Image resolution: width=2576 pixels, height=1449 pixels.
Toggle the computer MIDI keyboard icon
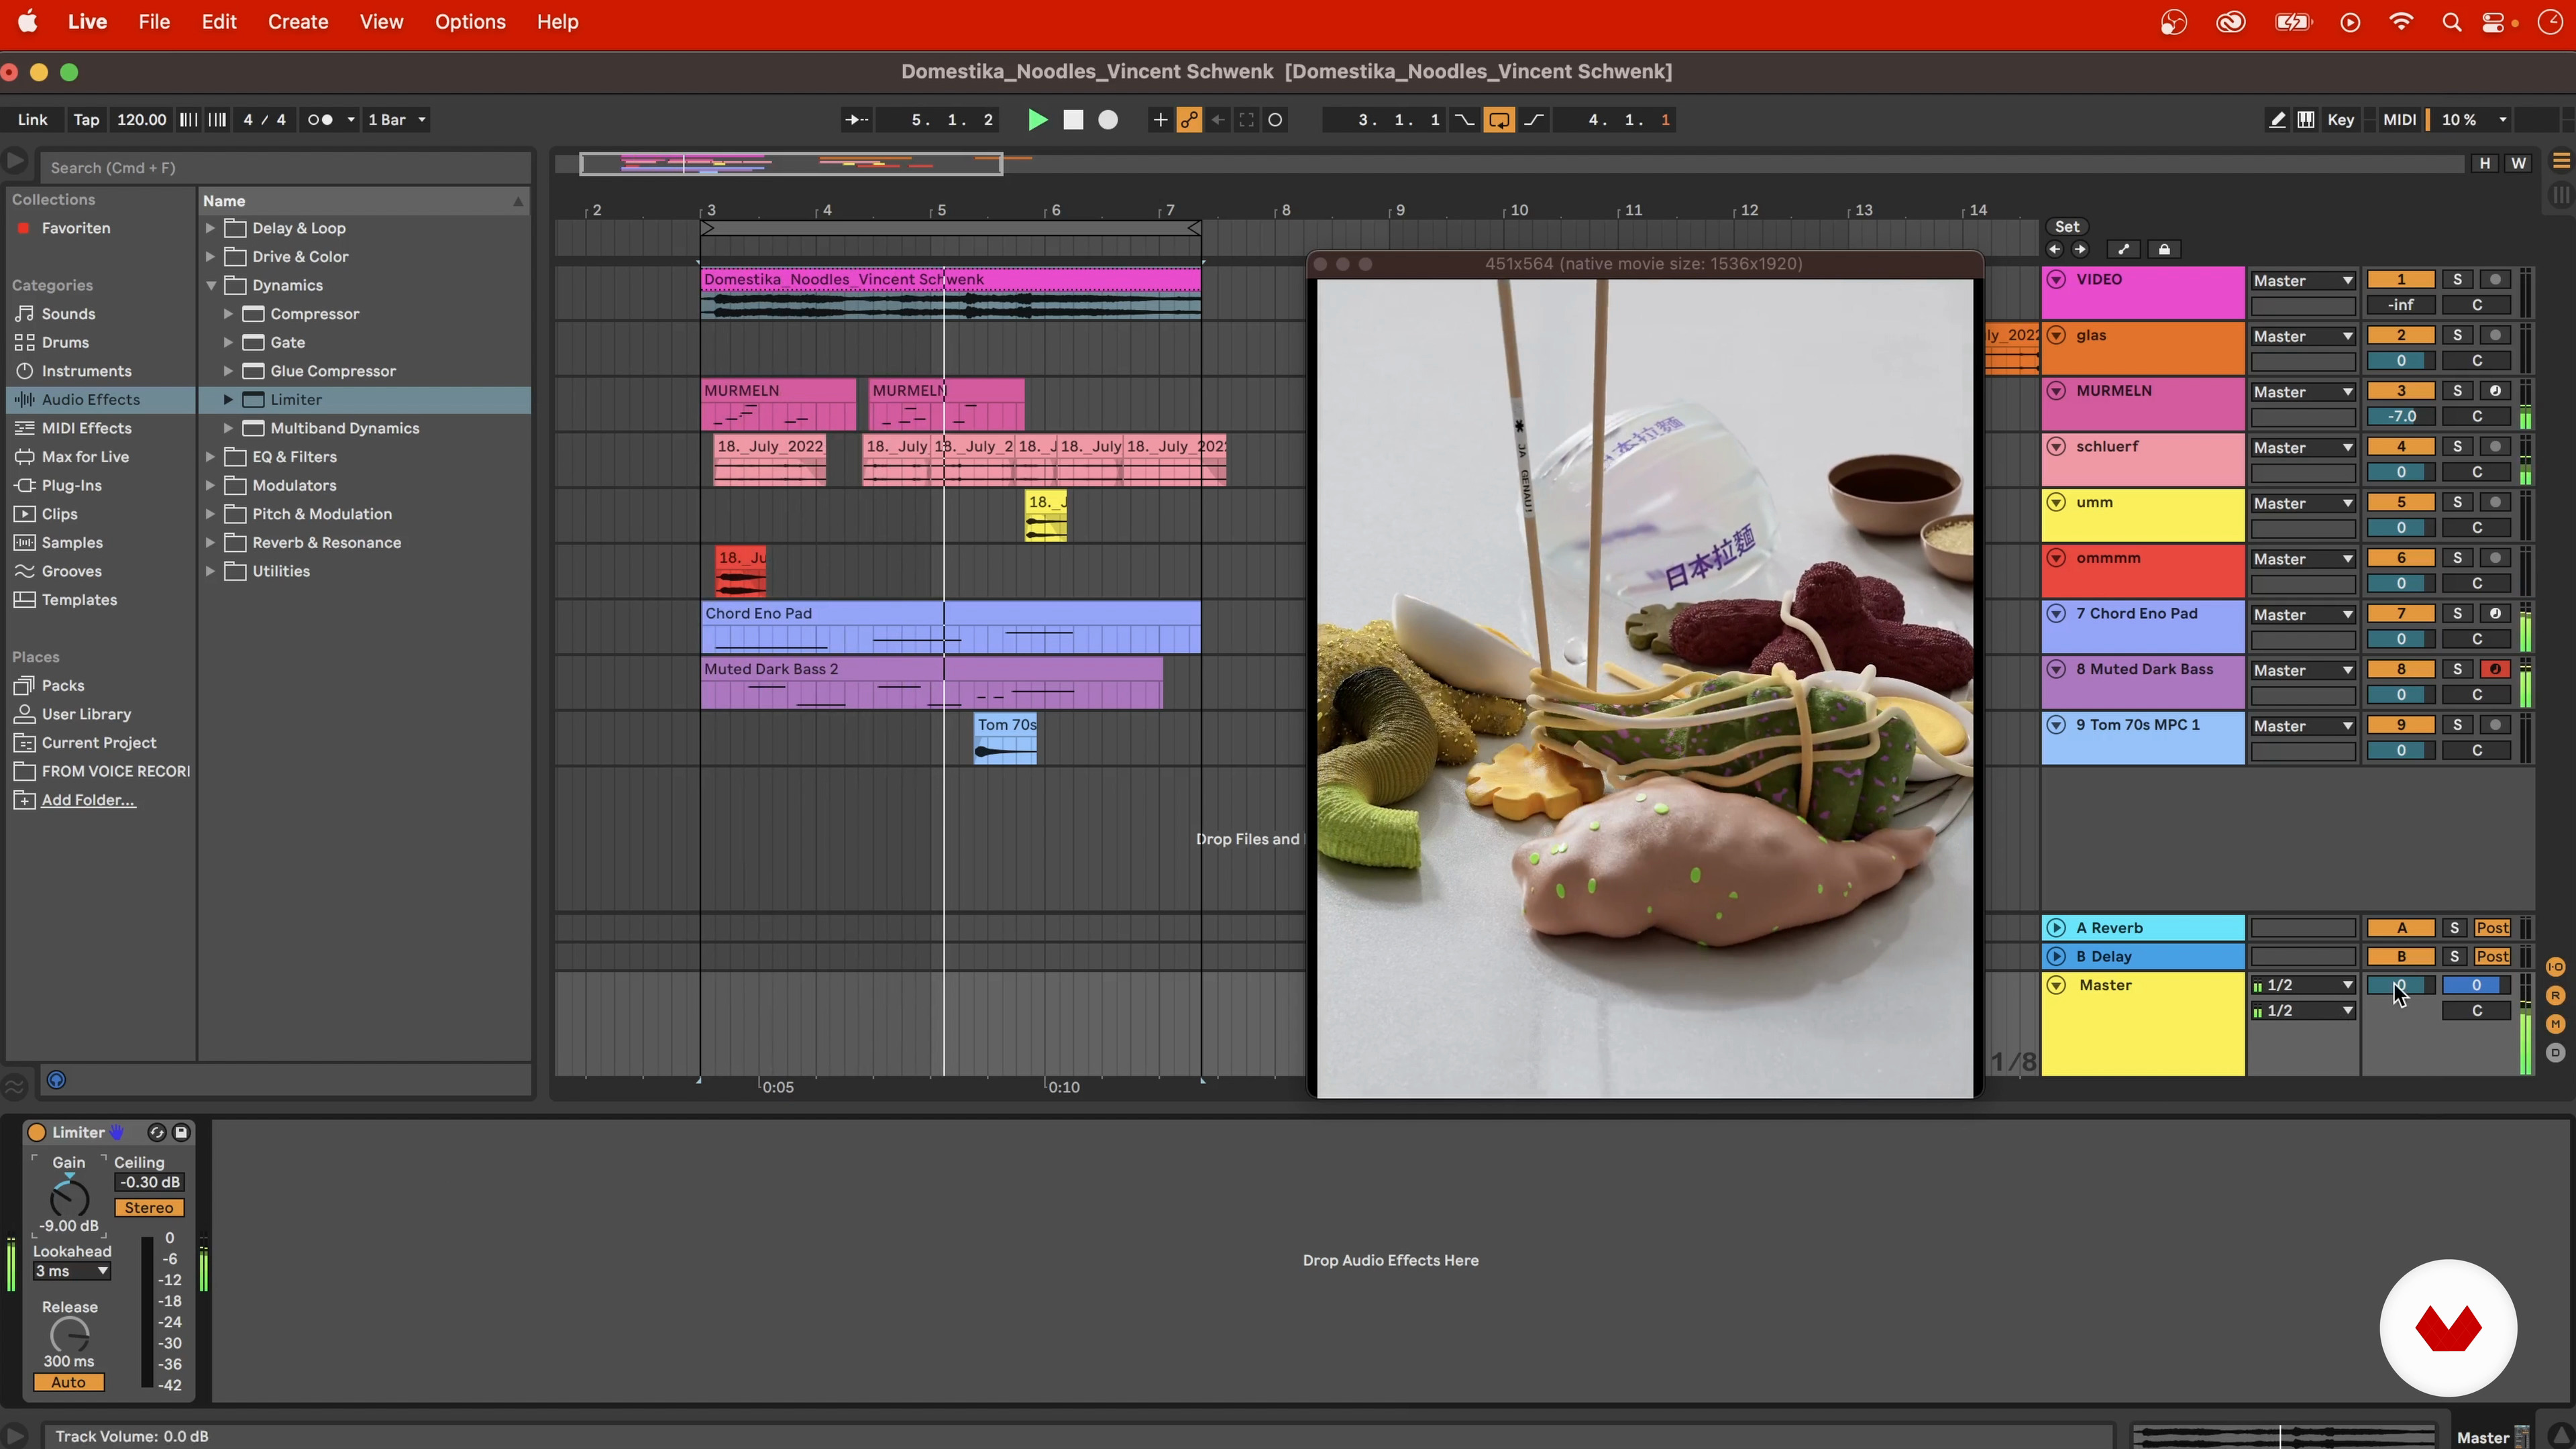coord(2306,120)
